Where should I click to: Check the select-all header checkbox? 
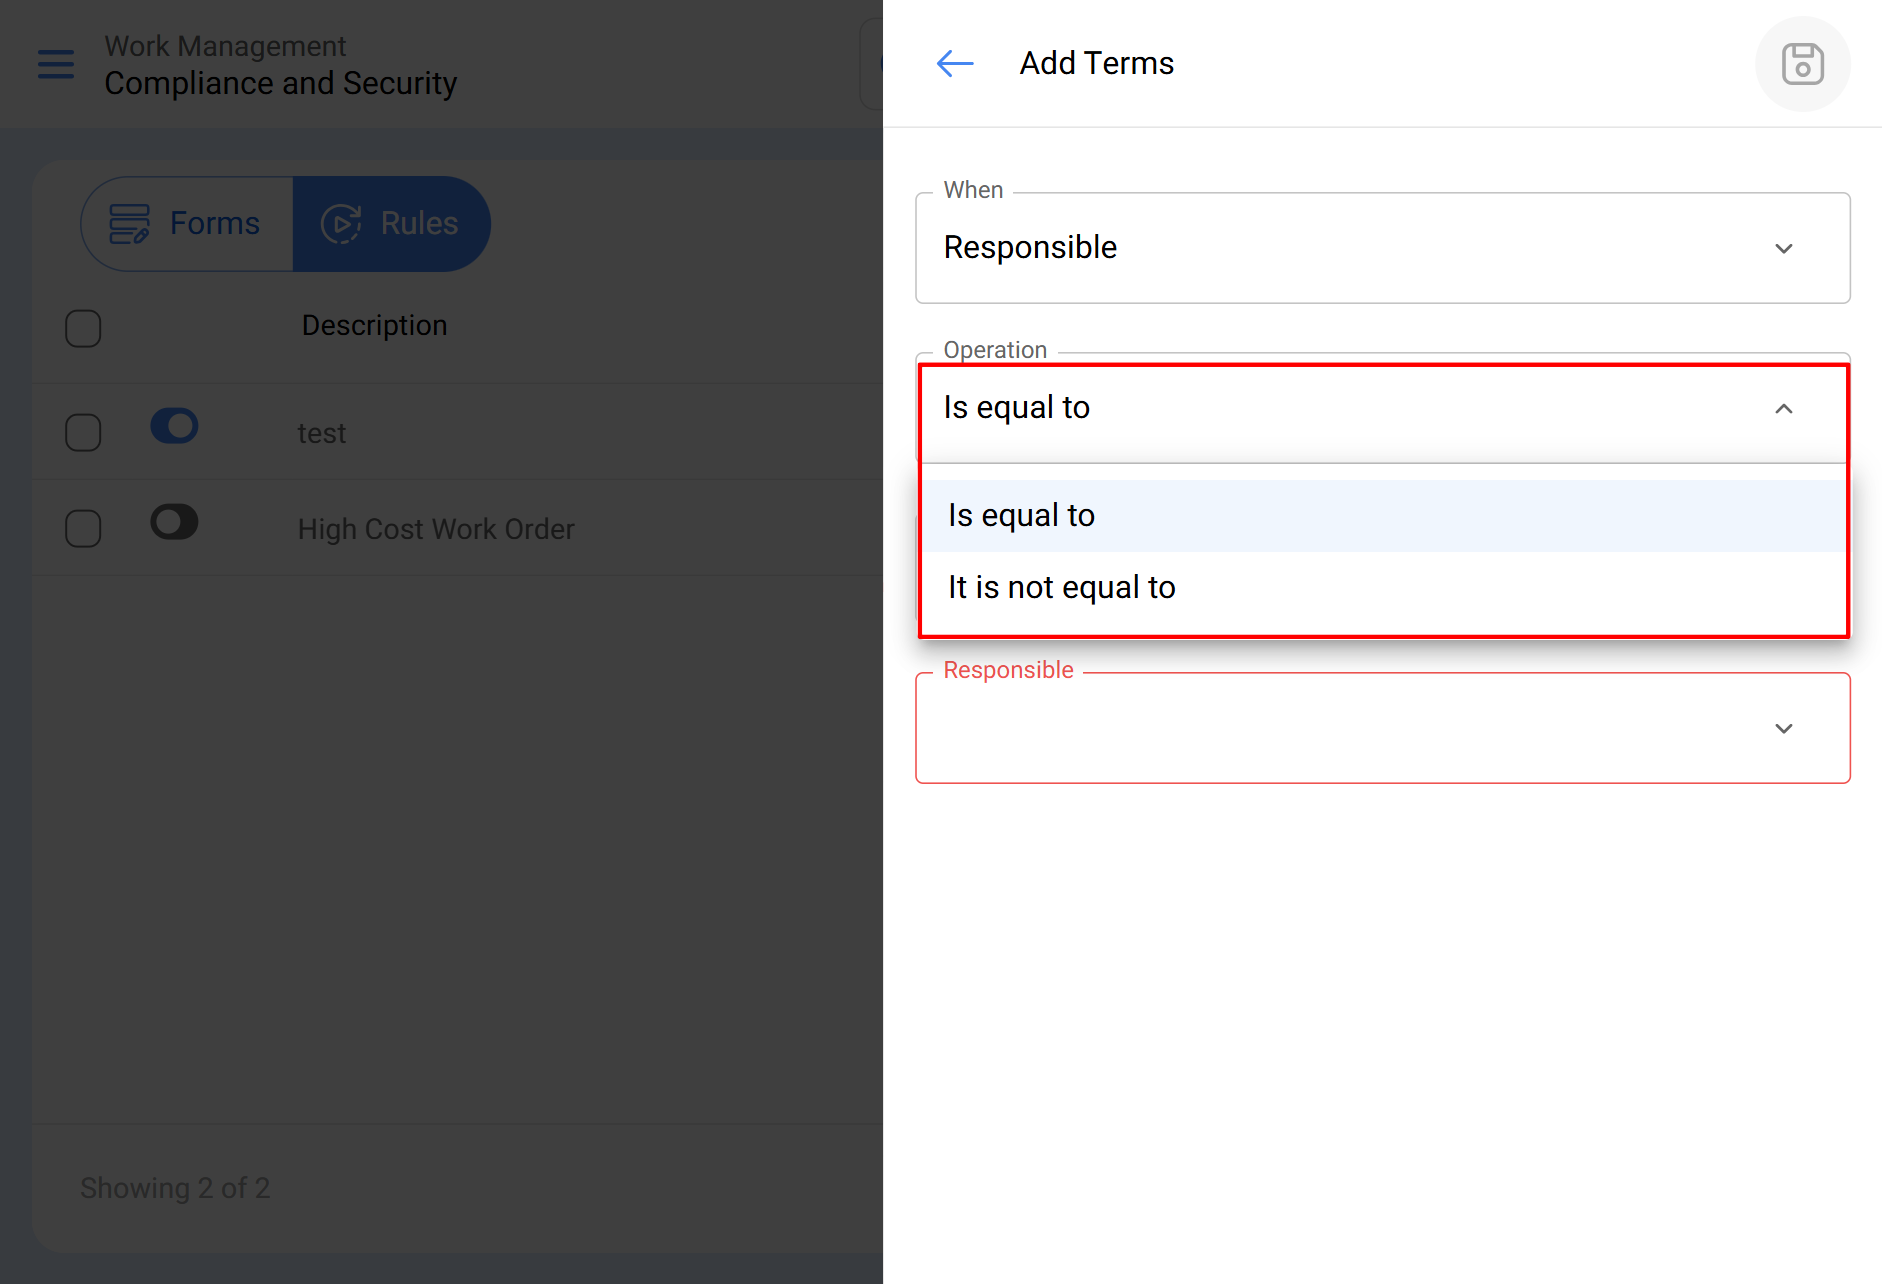(83, 328)
